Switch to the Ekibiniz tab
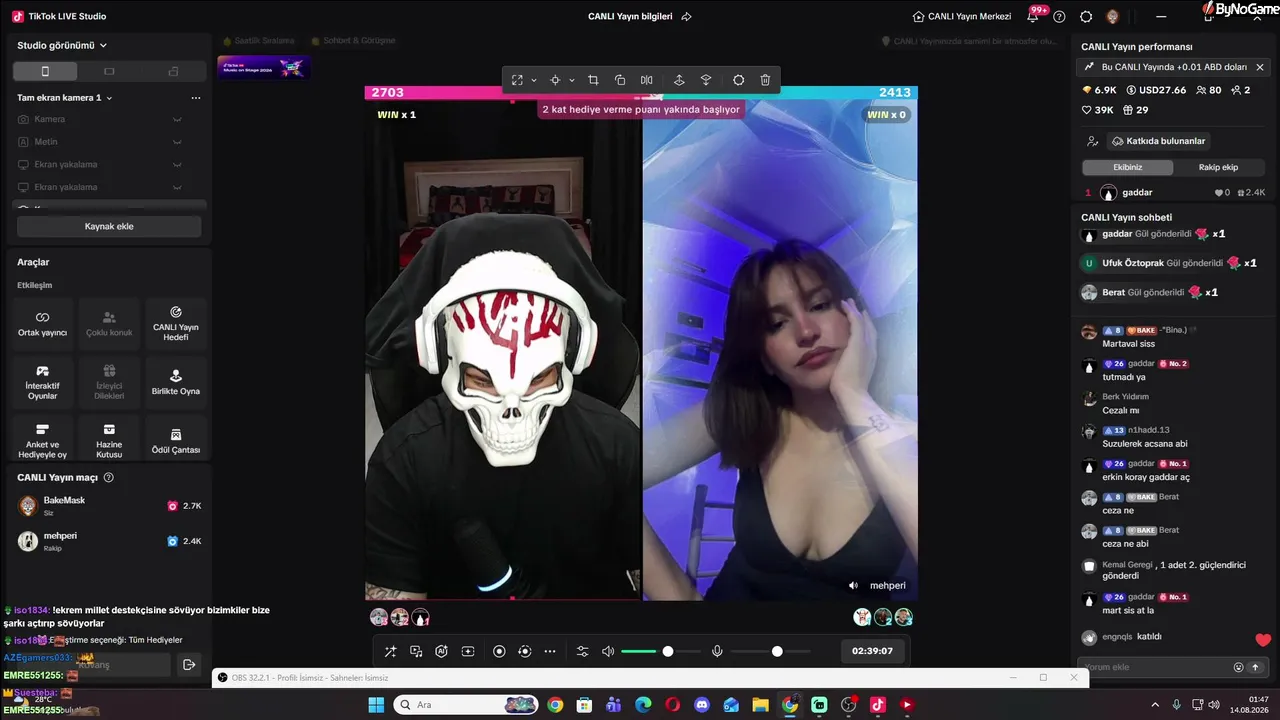 [x=1128, y=167]
